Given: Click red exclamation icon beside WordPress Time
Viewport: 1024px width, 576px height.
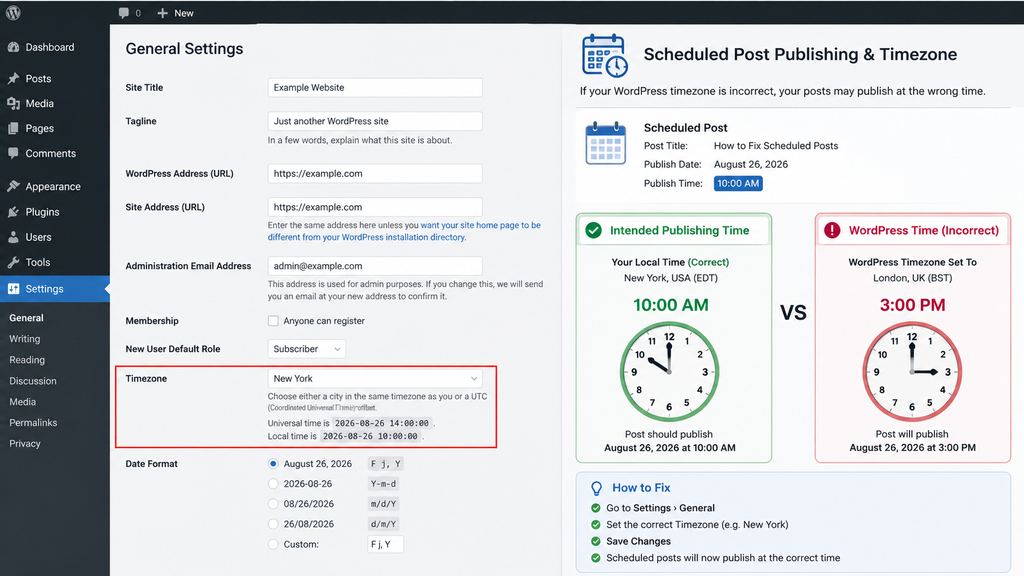Looking at the screenshot, I should [832, 230].
